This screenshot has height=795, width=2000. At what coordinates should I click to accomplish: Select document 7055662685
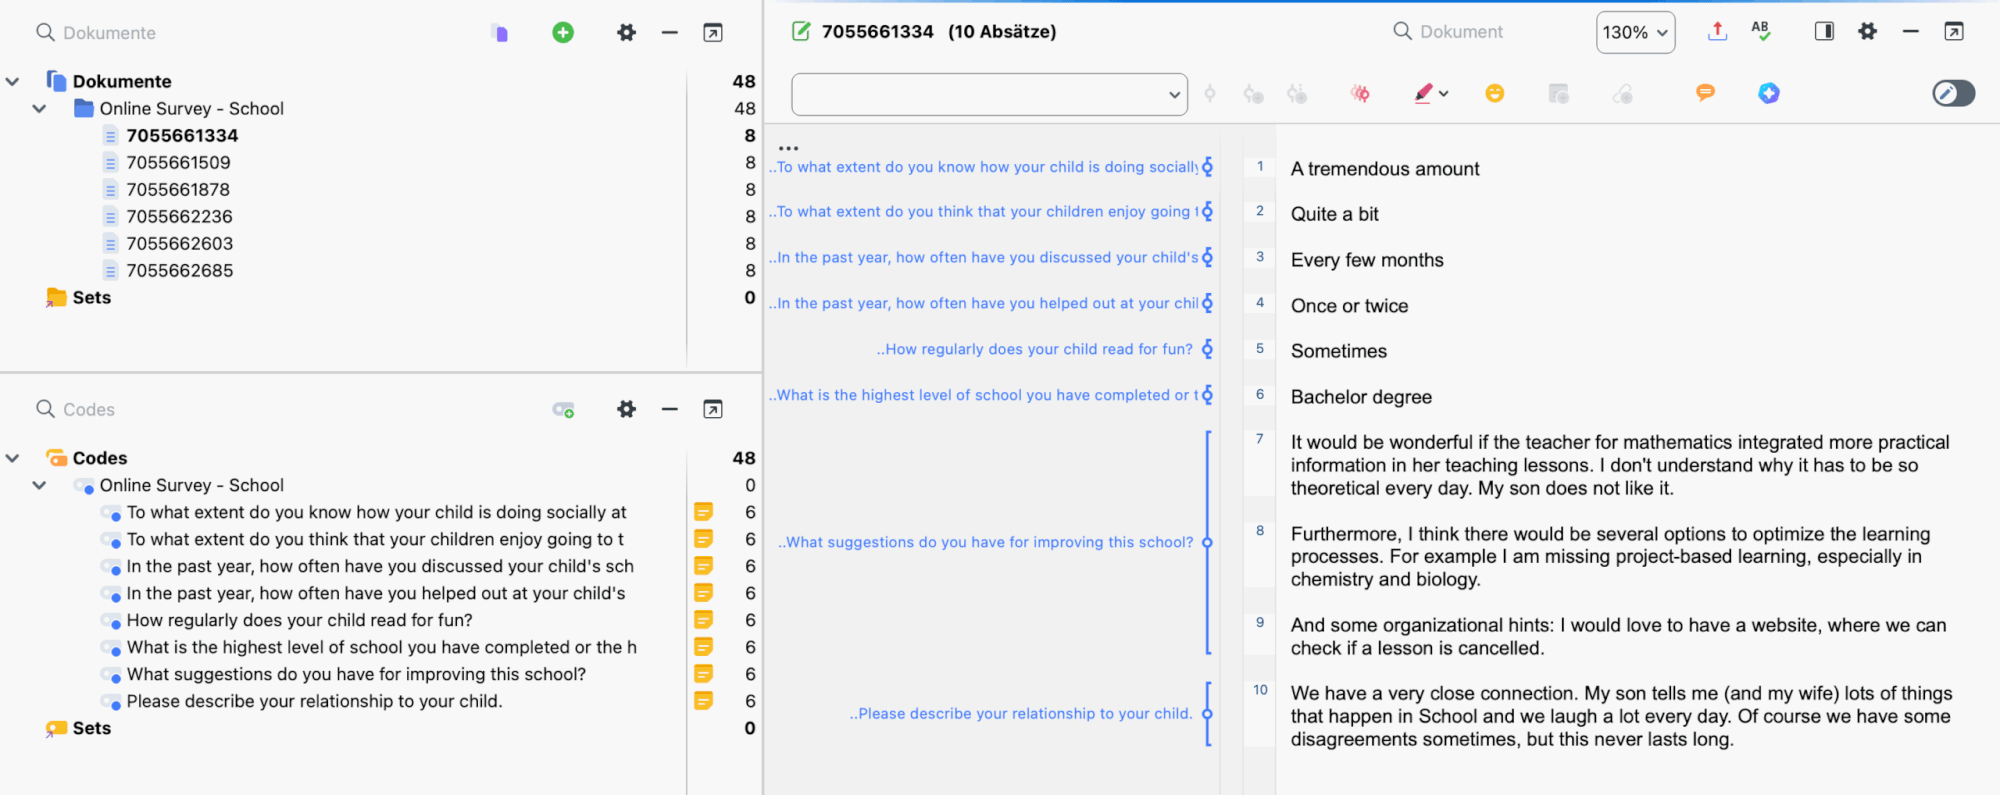coord(179,270)
